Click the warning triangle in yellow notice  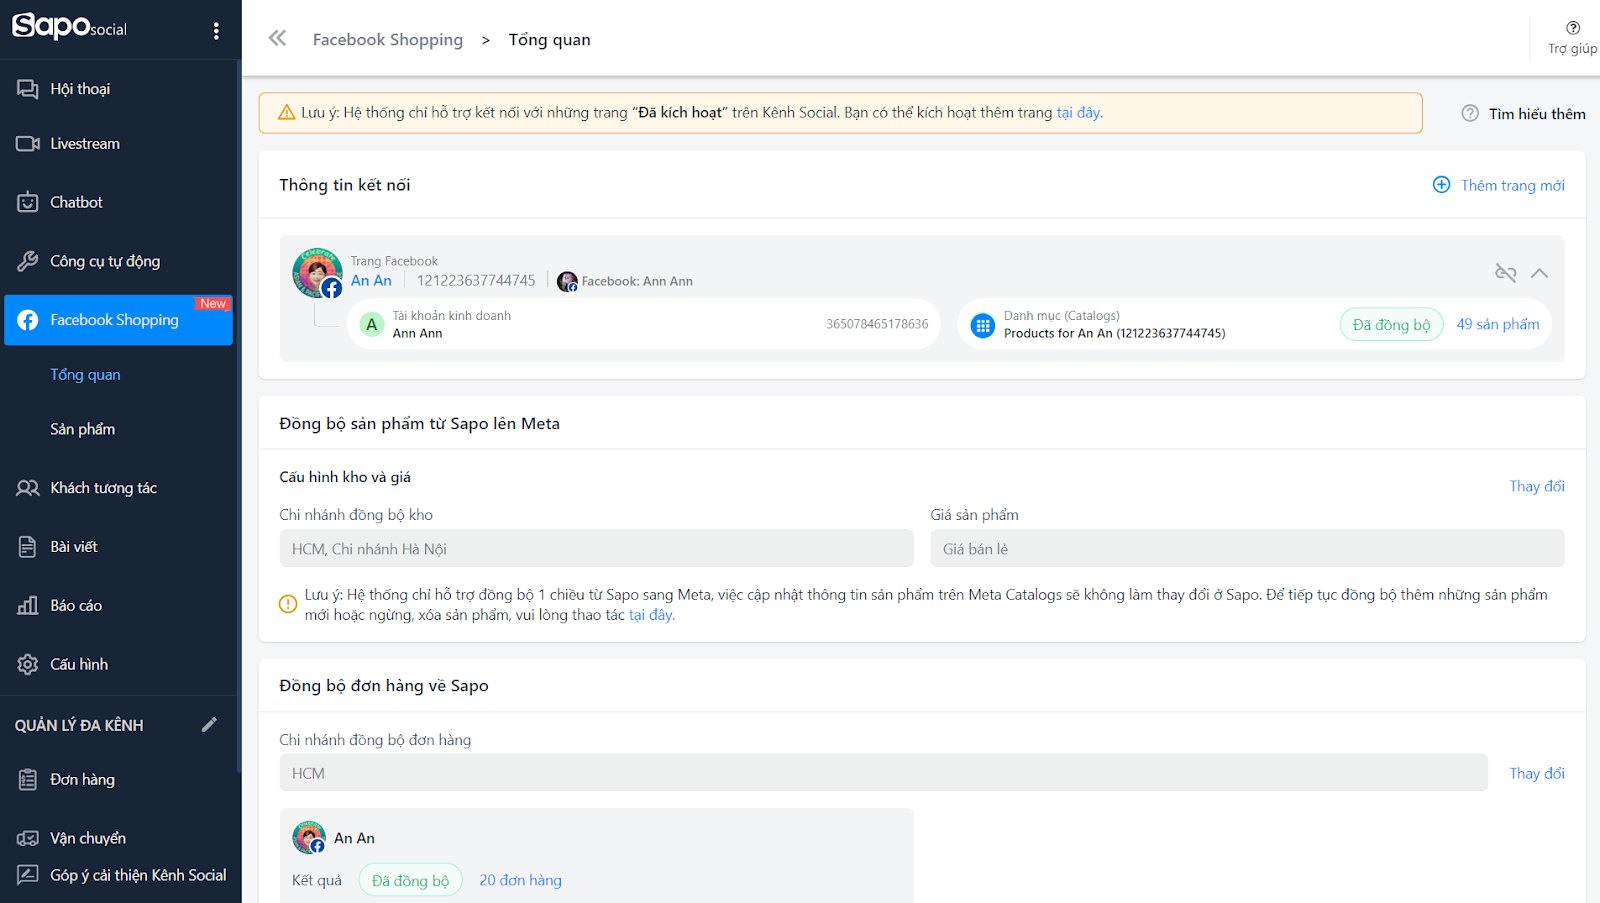286,113
